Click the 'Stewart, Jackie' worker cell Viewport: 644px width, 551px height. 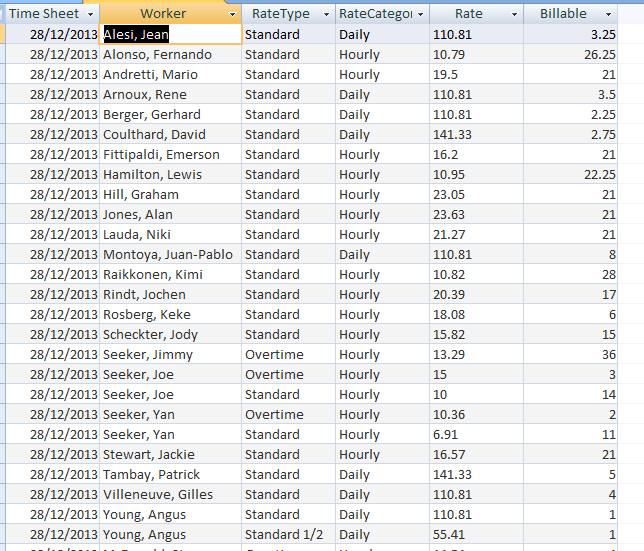click(170, 455)
